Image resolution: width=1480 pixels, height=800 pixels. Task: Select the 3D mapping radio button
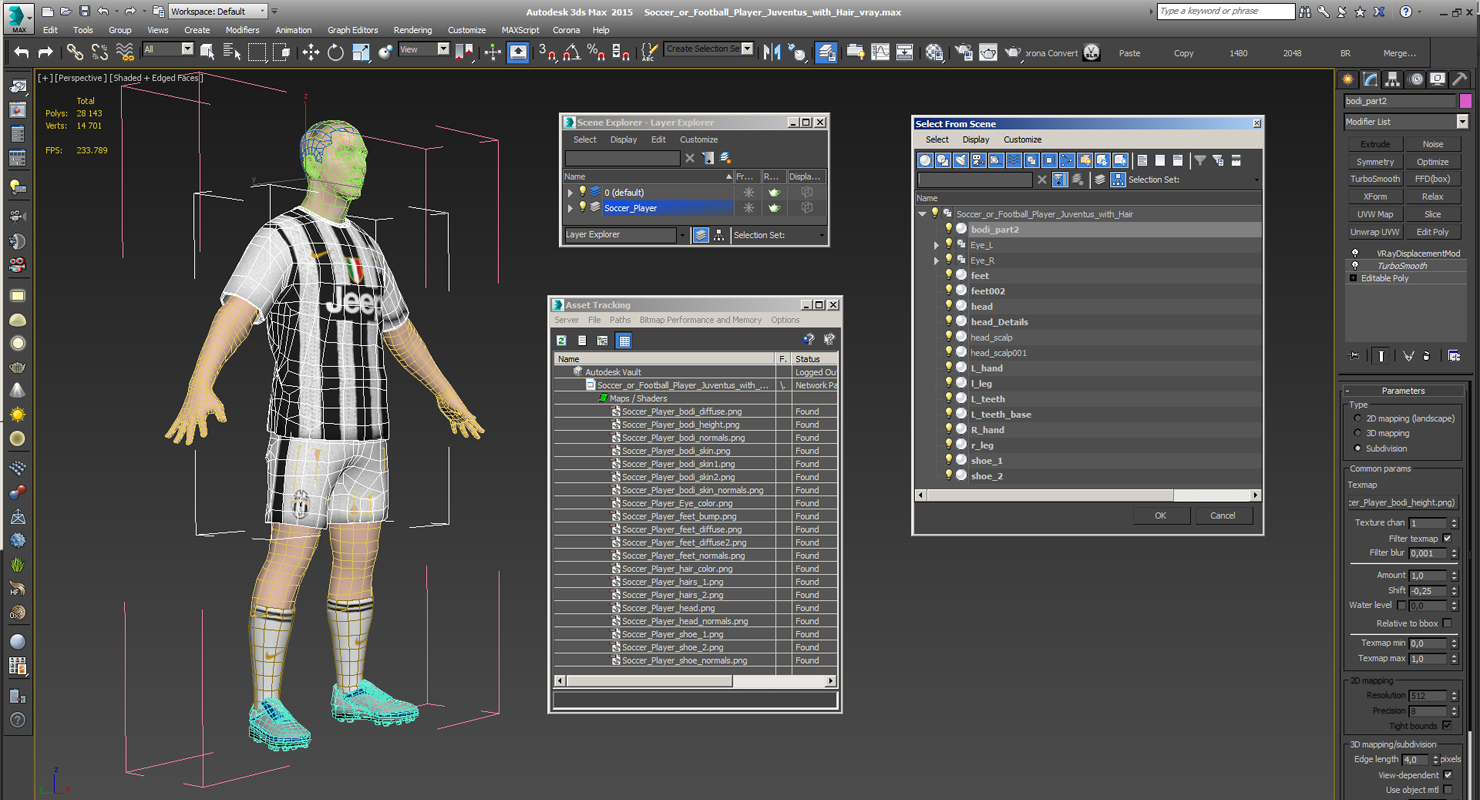pos(1357,434)
